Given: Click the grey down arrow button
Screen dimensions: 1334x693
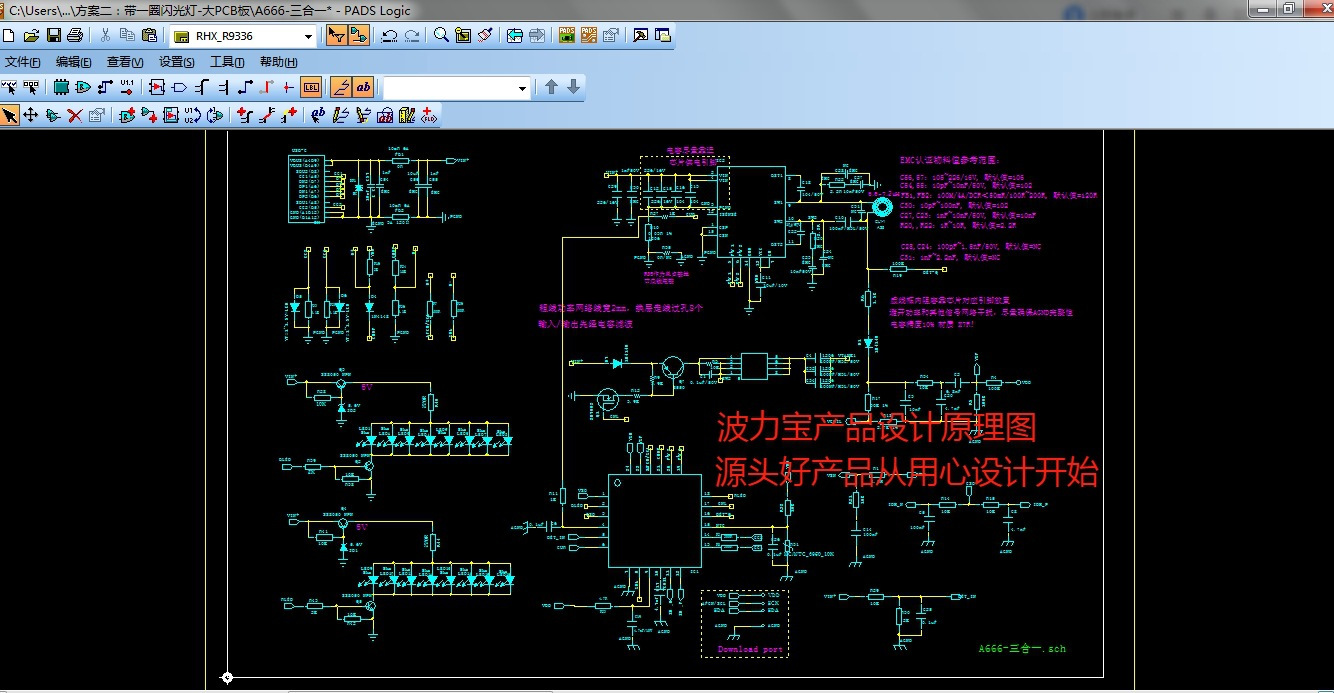Looking at the screenshot, I should [x=573, y=88].
